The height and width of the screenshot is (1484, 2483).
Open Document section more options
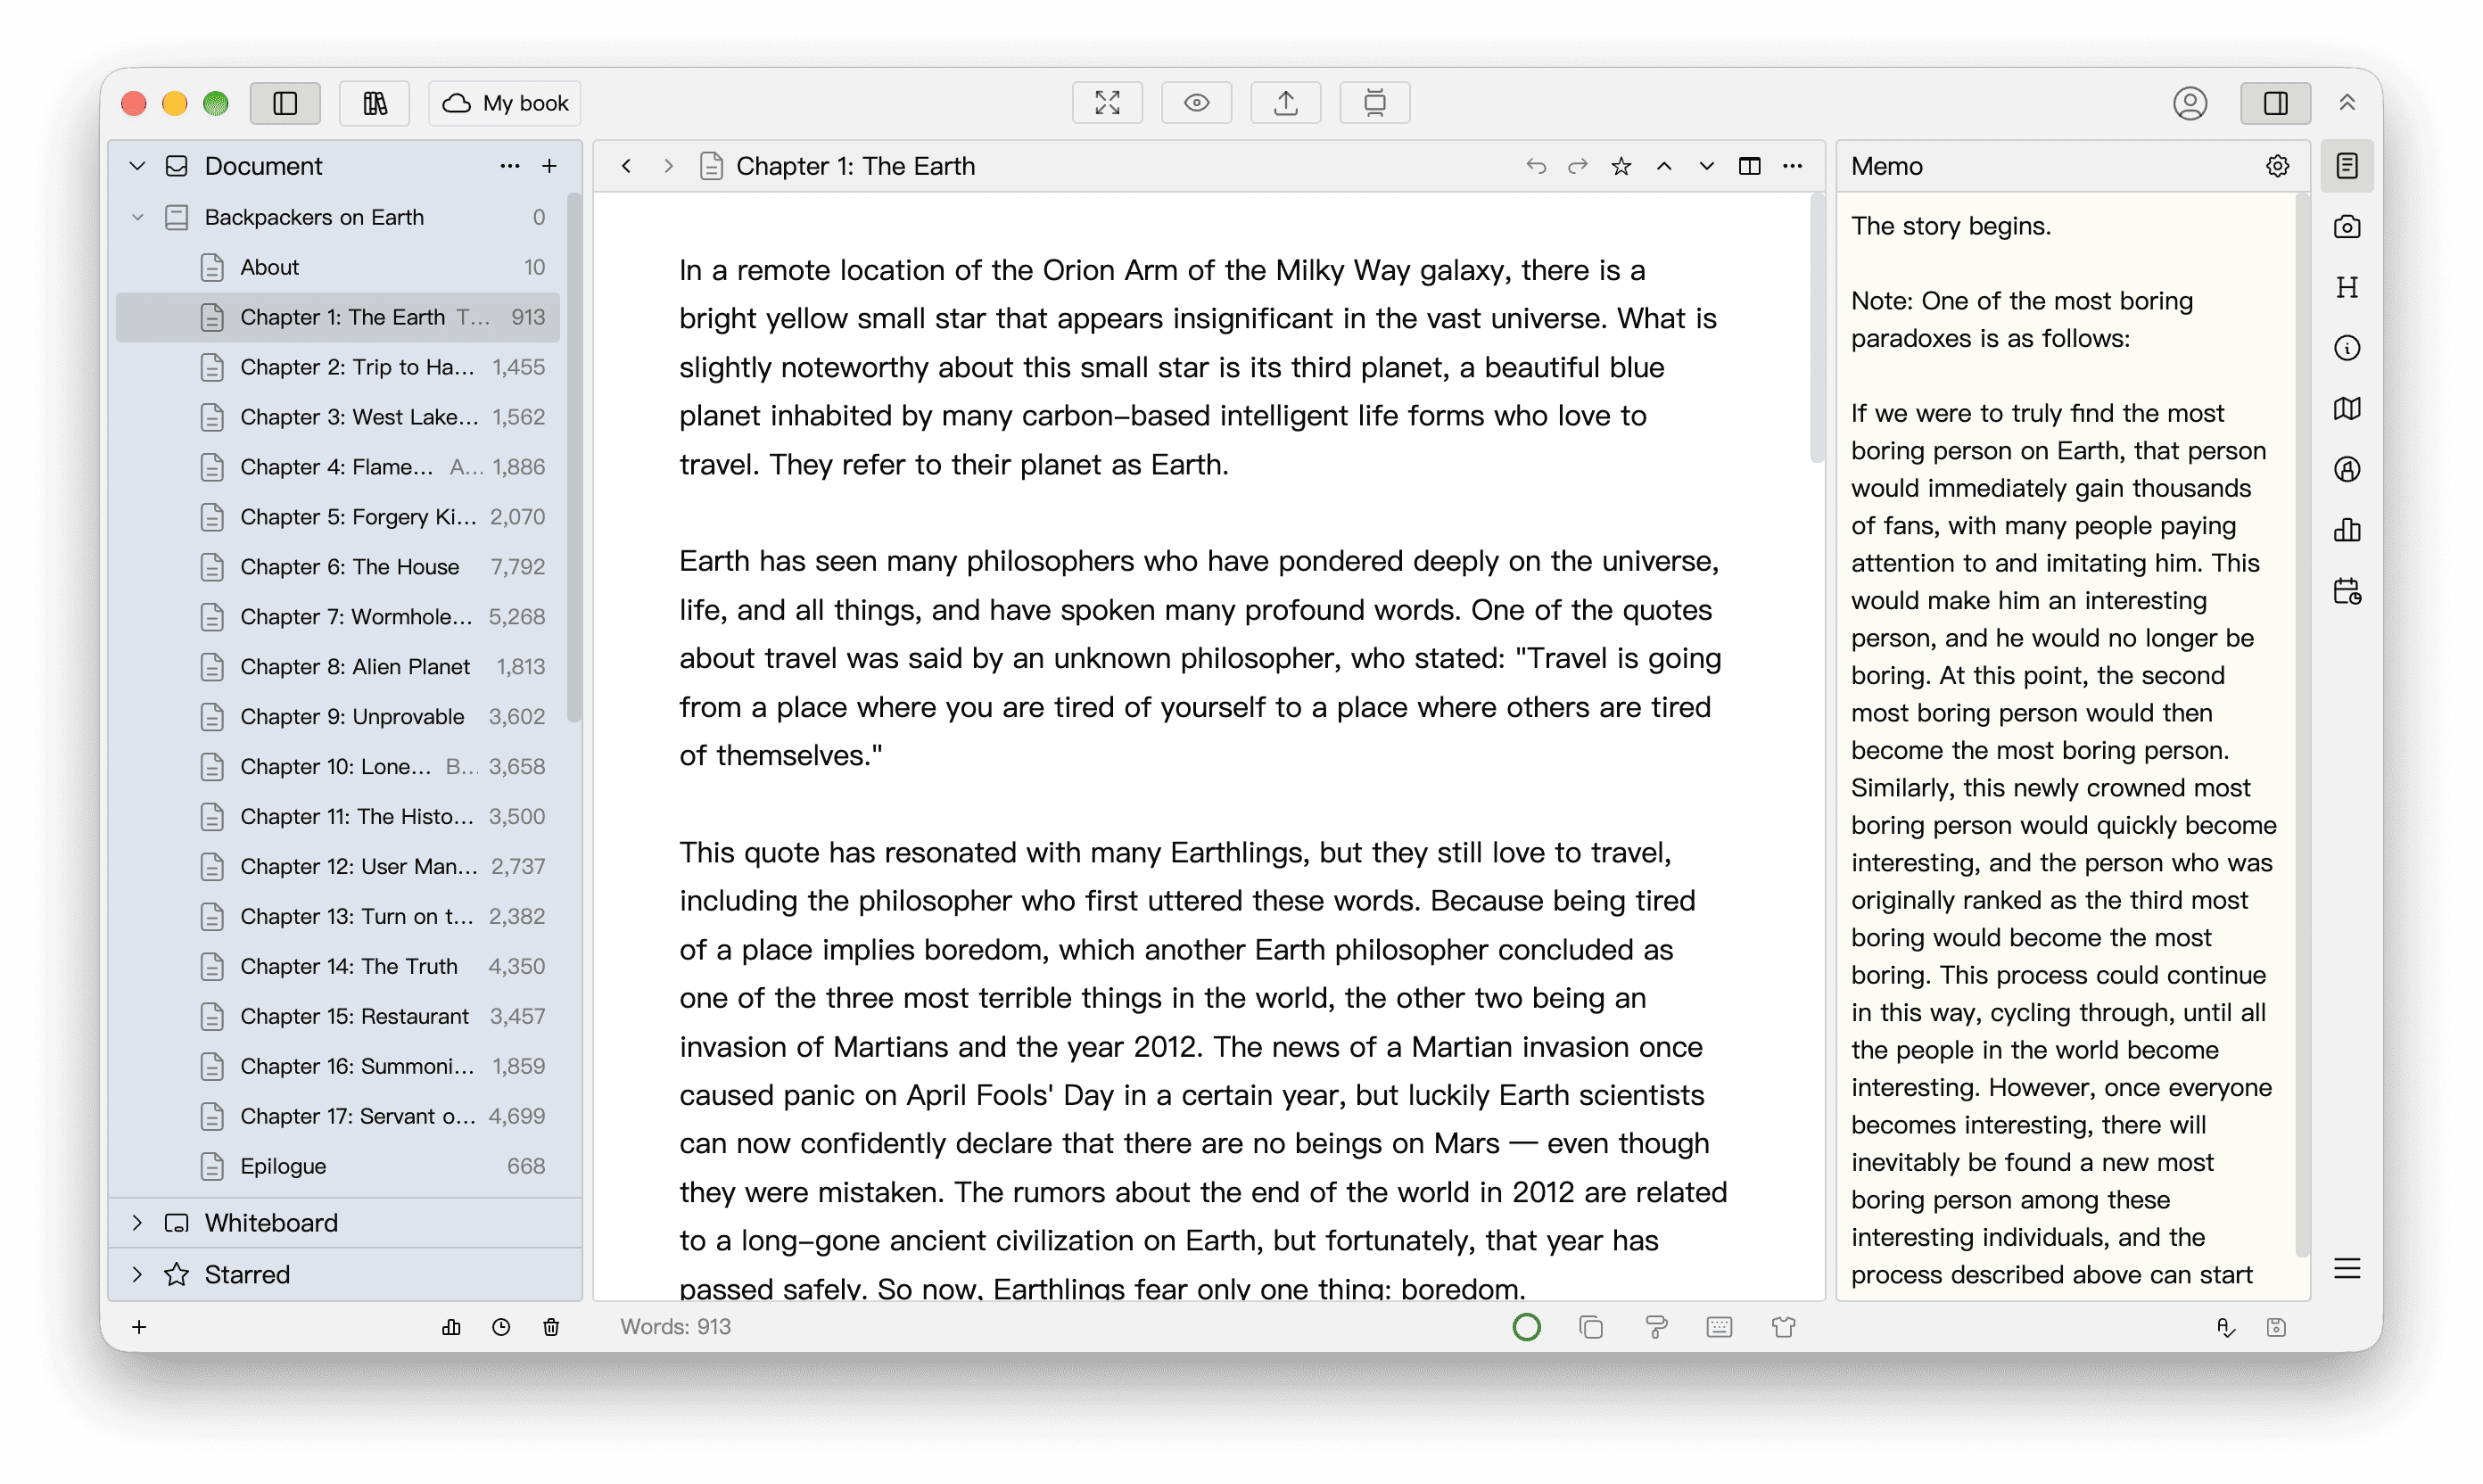click(x=509, y=166)
